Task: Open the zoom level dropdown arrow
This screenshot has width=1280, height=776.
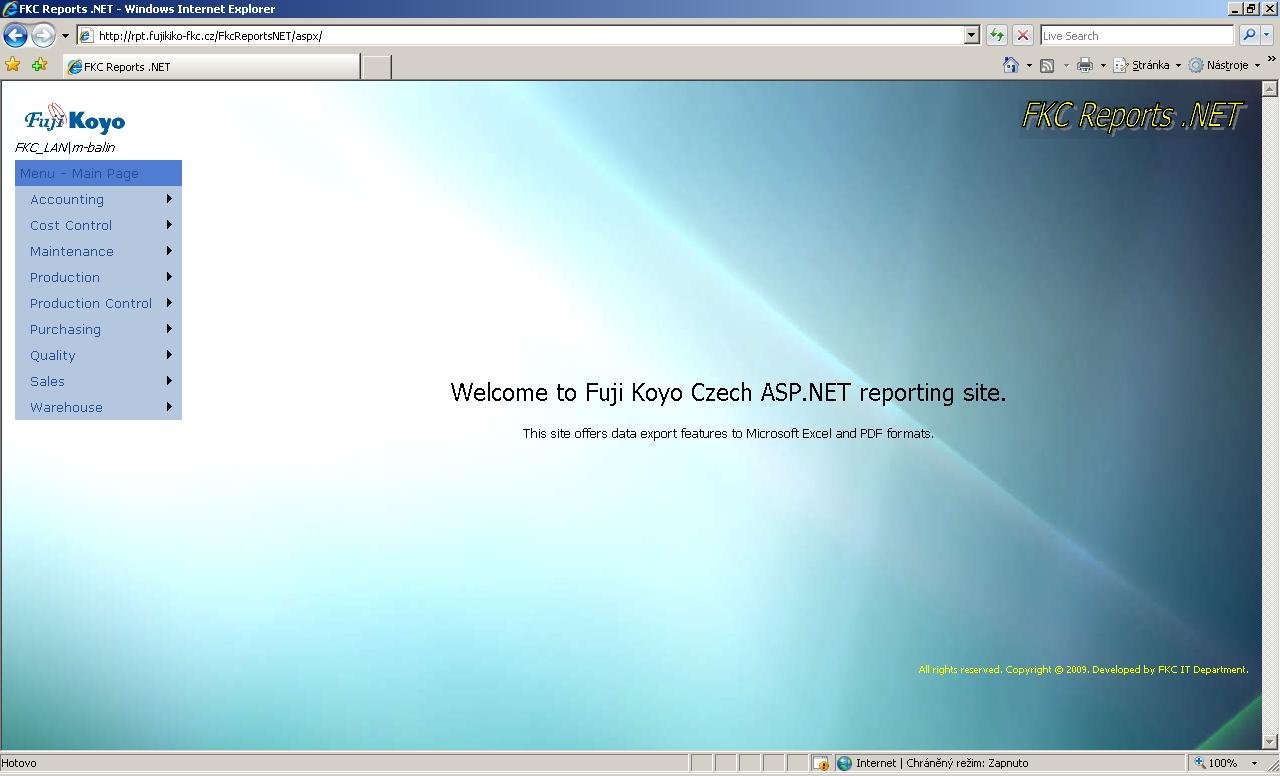Action: [1256, 763]
